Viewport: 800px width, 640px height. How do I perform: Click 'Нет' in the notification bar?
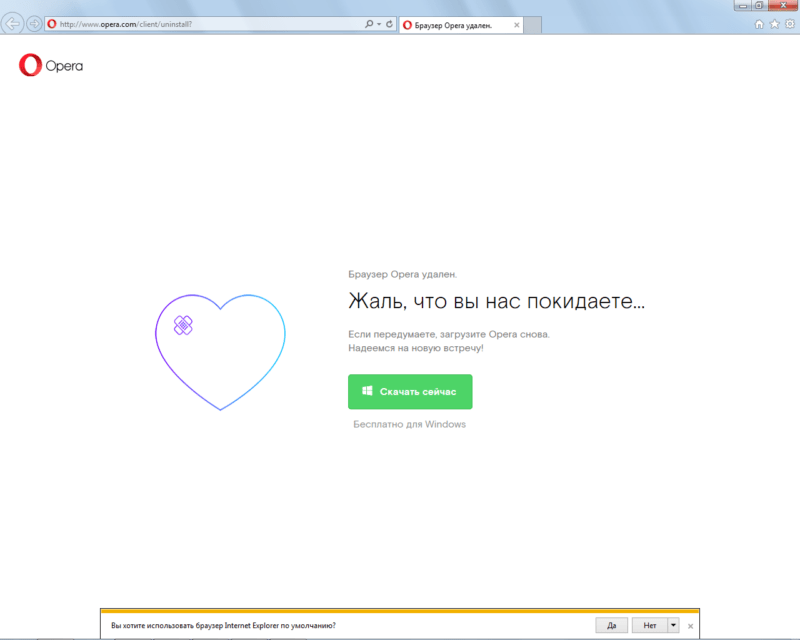(x=650, y=625)
